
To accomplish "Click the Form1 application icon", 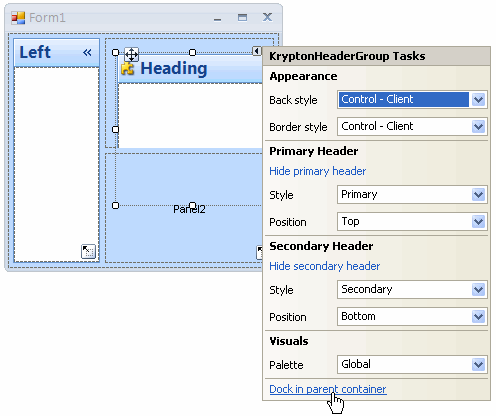I will 18,18.
